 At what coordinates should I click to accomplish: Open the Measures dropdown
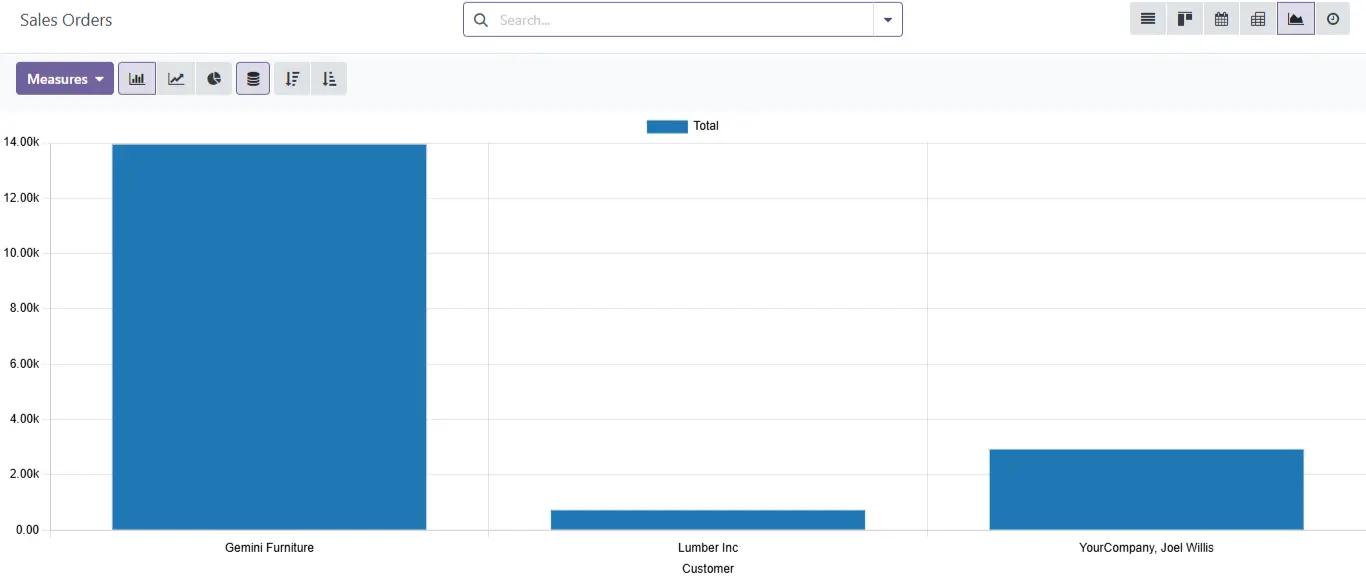point(65,79)
